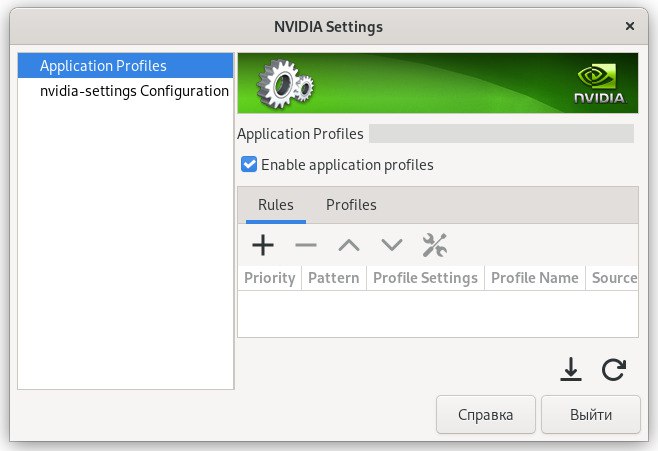The image size is (658, 451).
Task: Close the NVIDIA Settings window
Action: [x=629, y=25]
